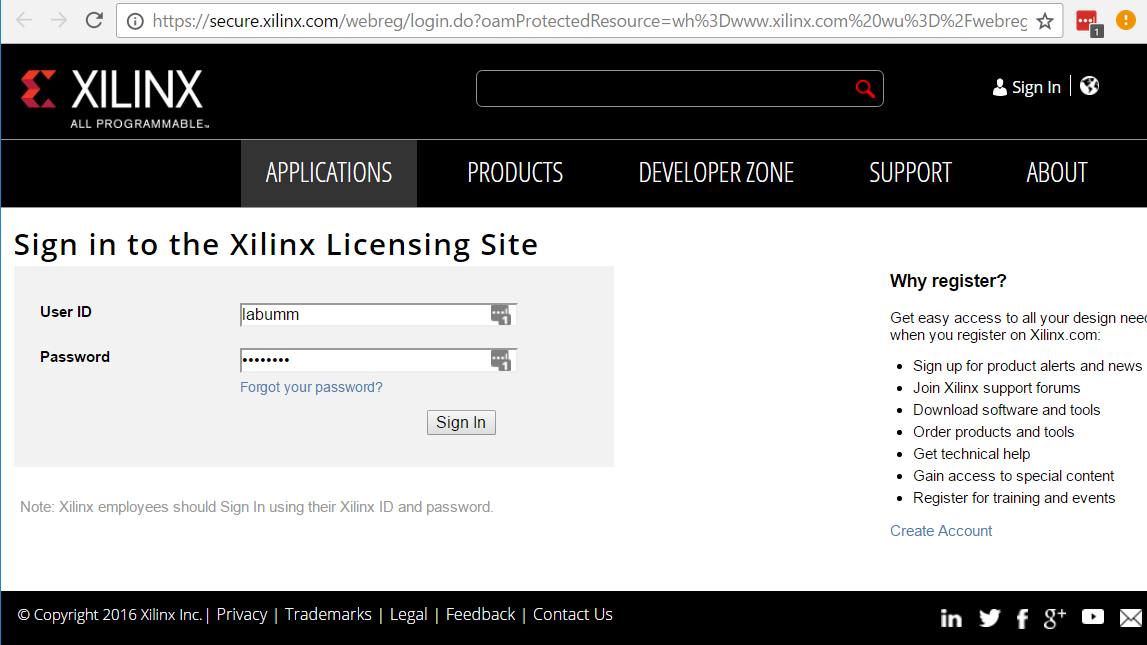Viewport: 1147px width, 645px height.
Task: Click the red search magnifier icon
Action: [865, 88]
